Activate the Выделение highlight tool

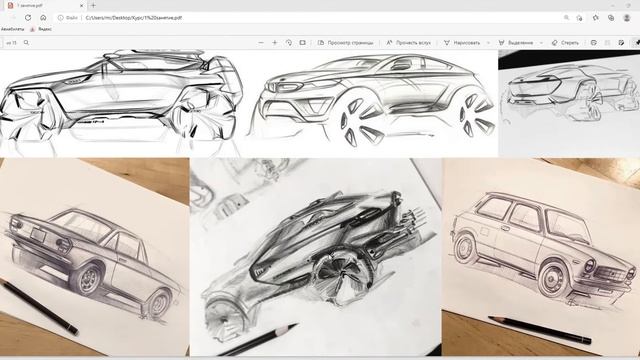[x=516, y=42]
